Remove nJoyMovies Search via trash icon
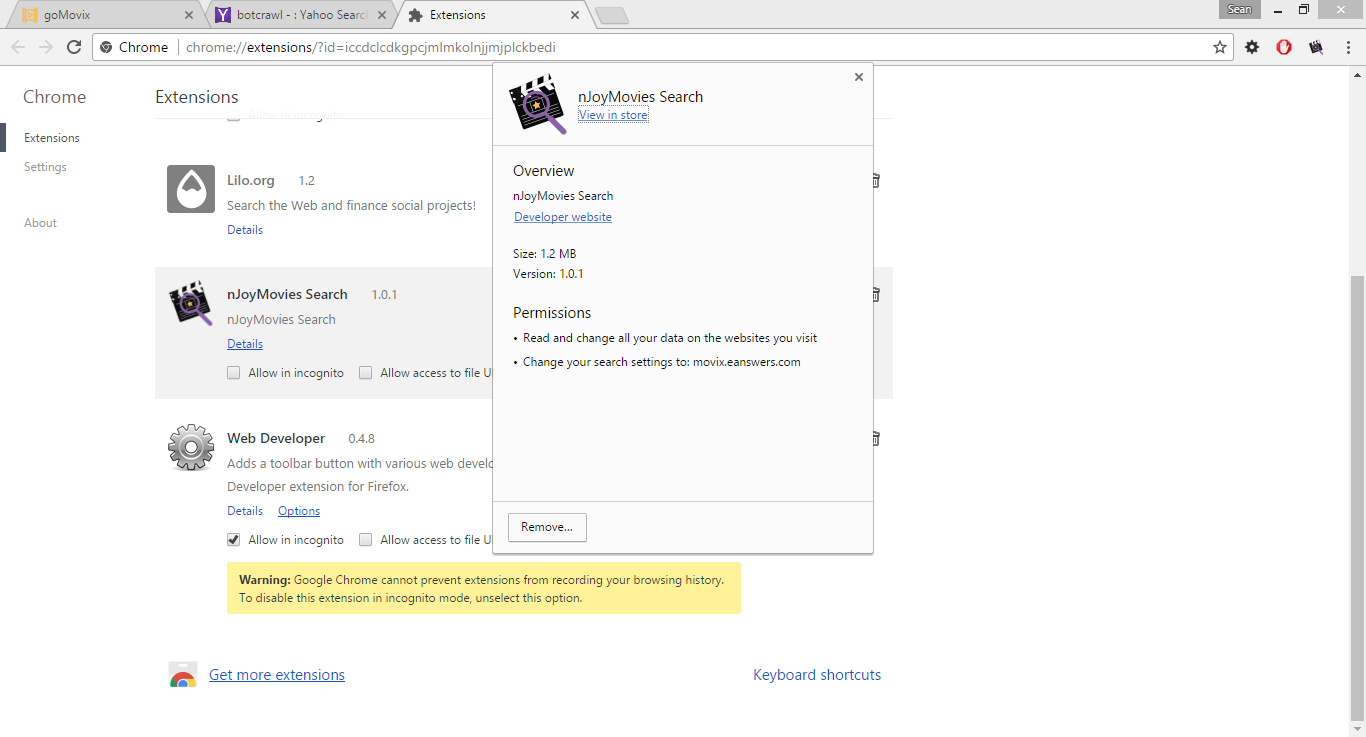The width and height of the screenshot is (1366, 737). coord(875,294)
